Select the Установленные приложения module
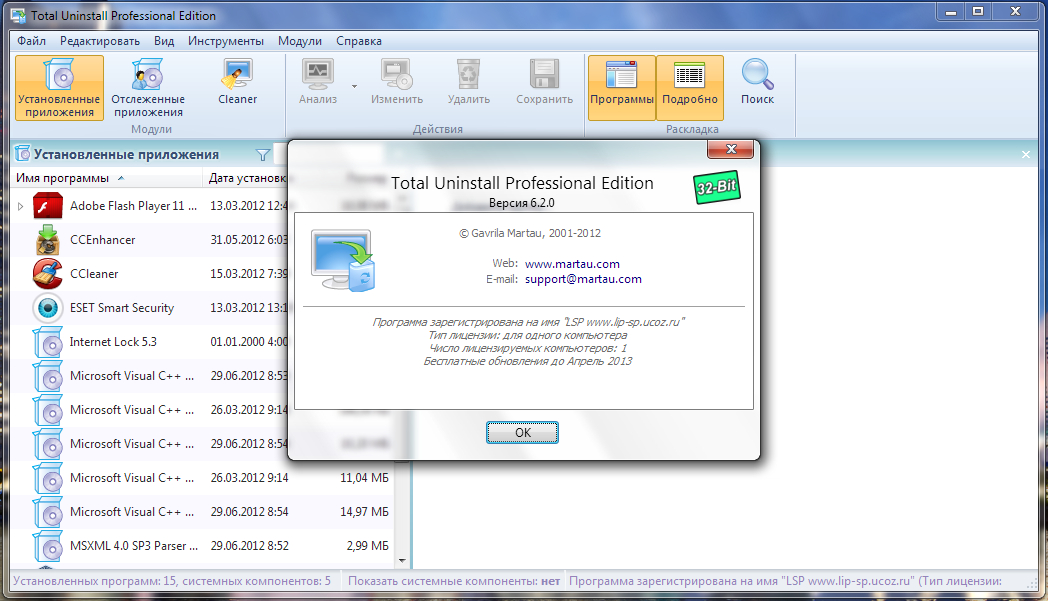 (x=59, y=88)
